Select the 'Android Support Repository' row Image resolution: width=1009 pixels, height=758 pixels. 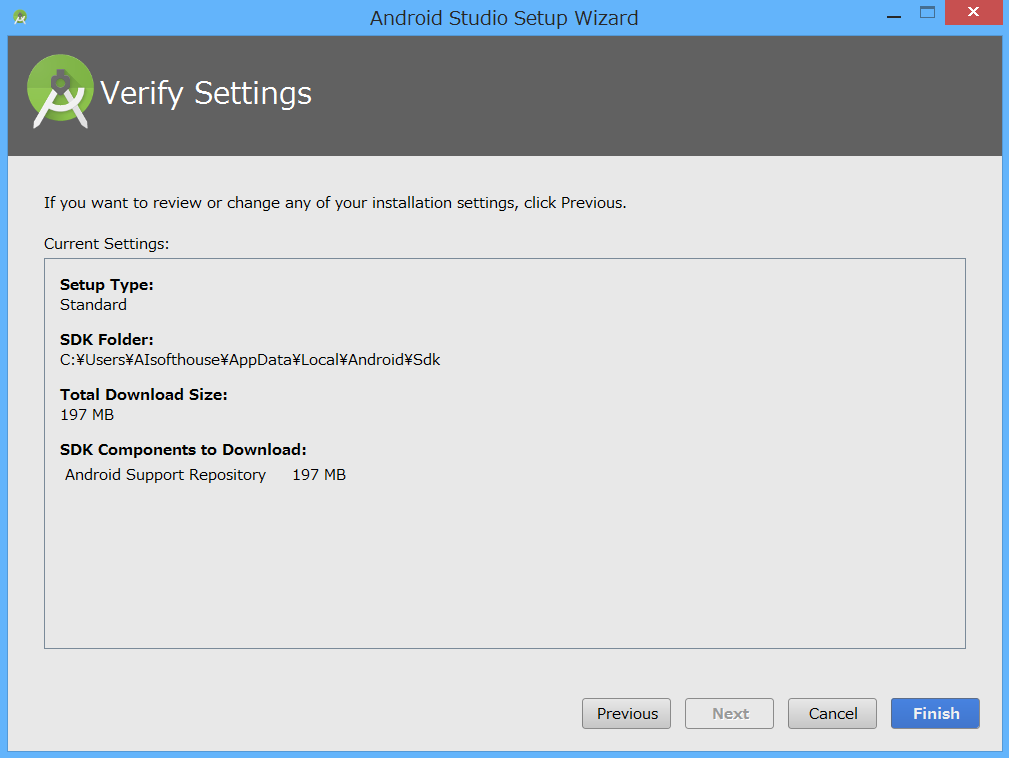coord(205,475)
